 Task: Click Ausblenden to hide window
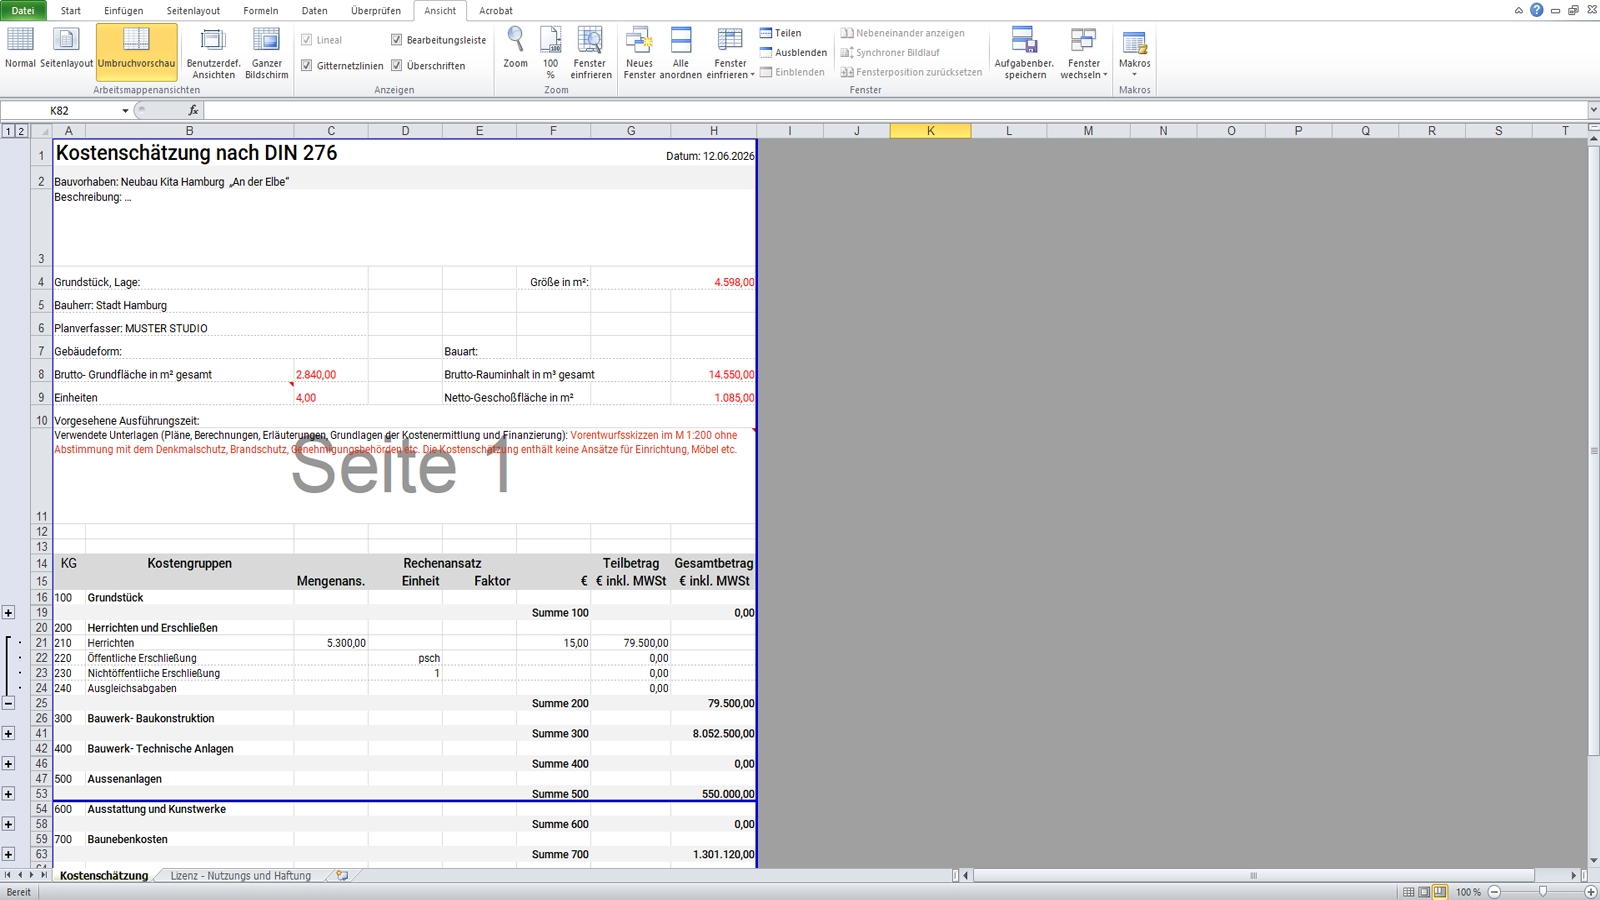point(793,52)
